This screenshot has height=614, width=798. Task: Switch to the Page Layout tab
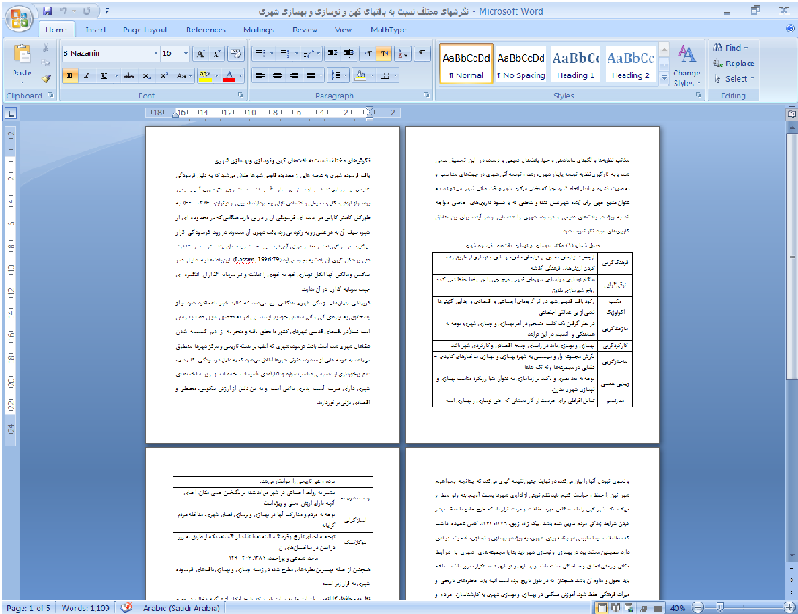point(144,30)
